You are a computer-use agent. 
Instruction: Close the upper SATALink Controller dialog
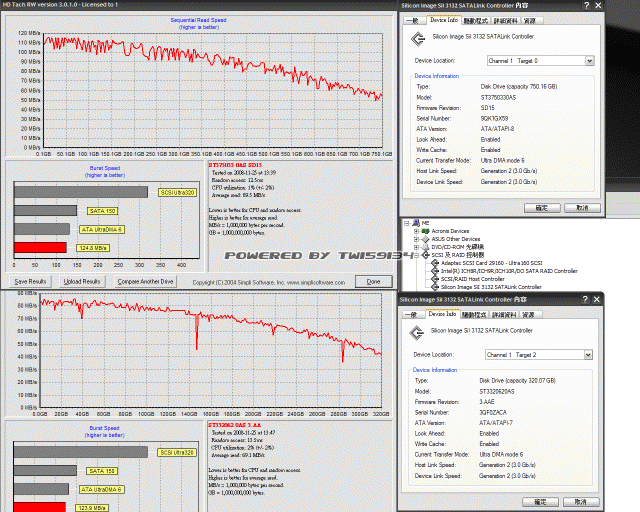click(x=598, y=5)
